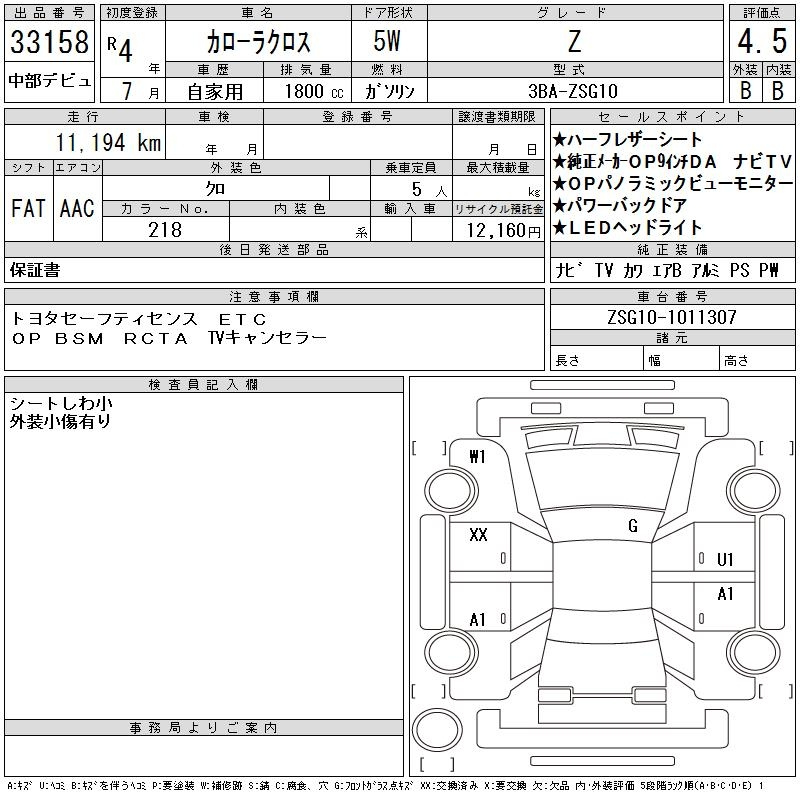800x800 pixels.
Task: Click lot number 33158
Action: click(49, 42)
